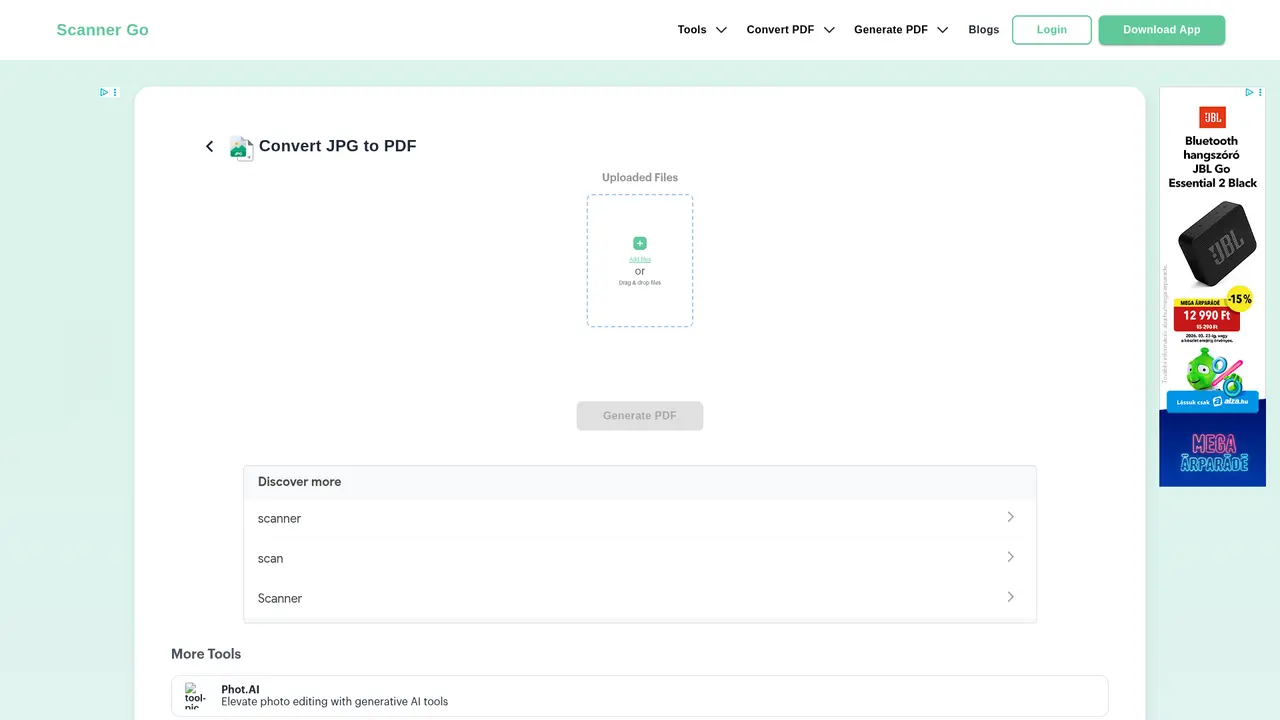
Task: Click the 'scanner' lowercase suggestion text
Action: click(279, 518)
